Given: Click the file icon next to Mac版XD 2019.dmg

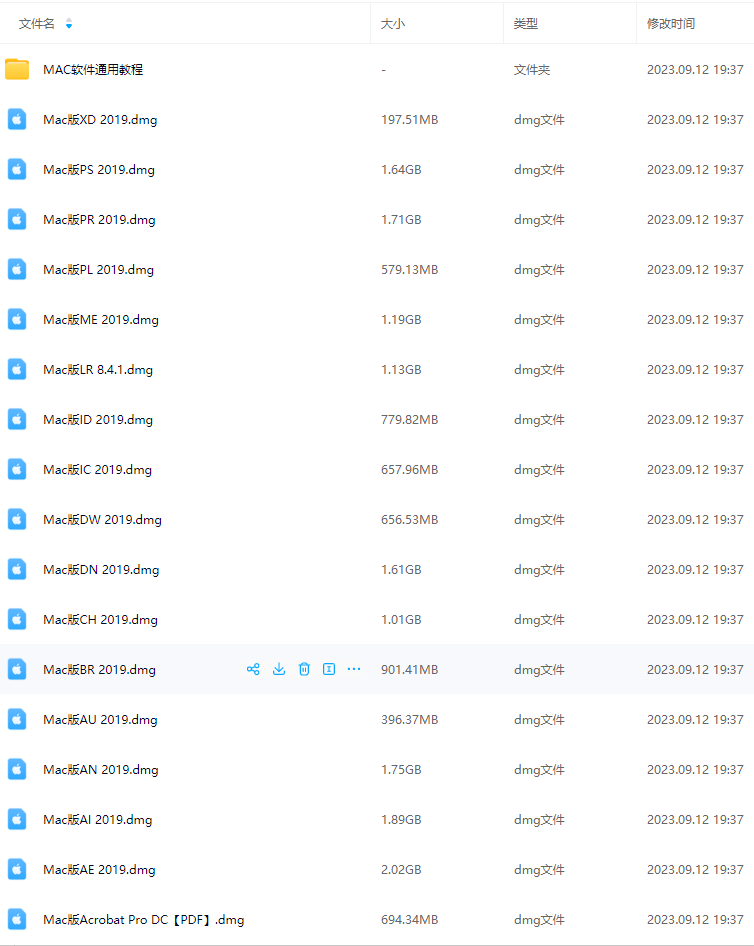Looking at the screenshot, I should 17,119.
